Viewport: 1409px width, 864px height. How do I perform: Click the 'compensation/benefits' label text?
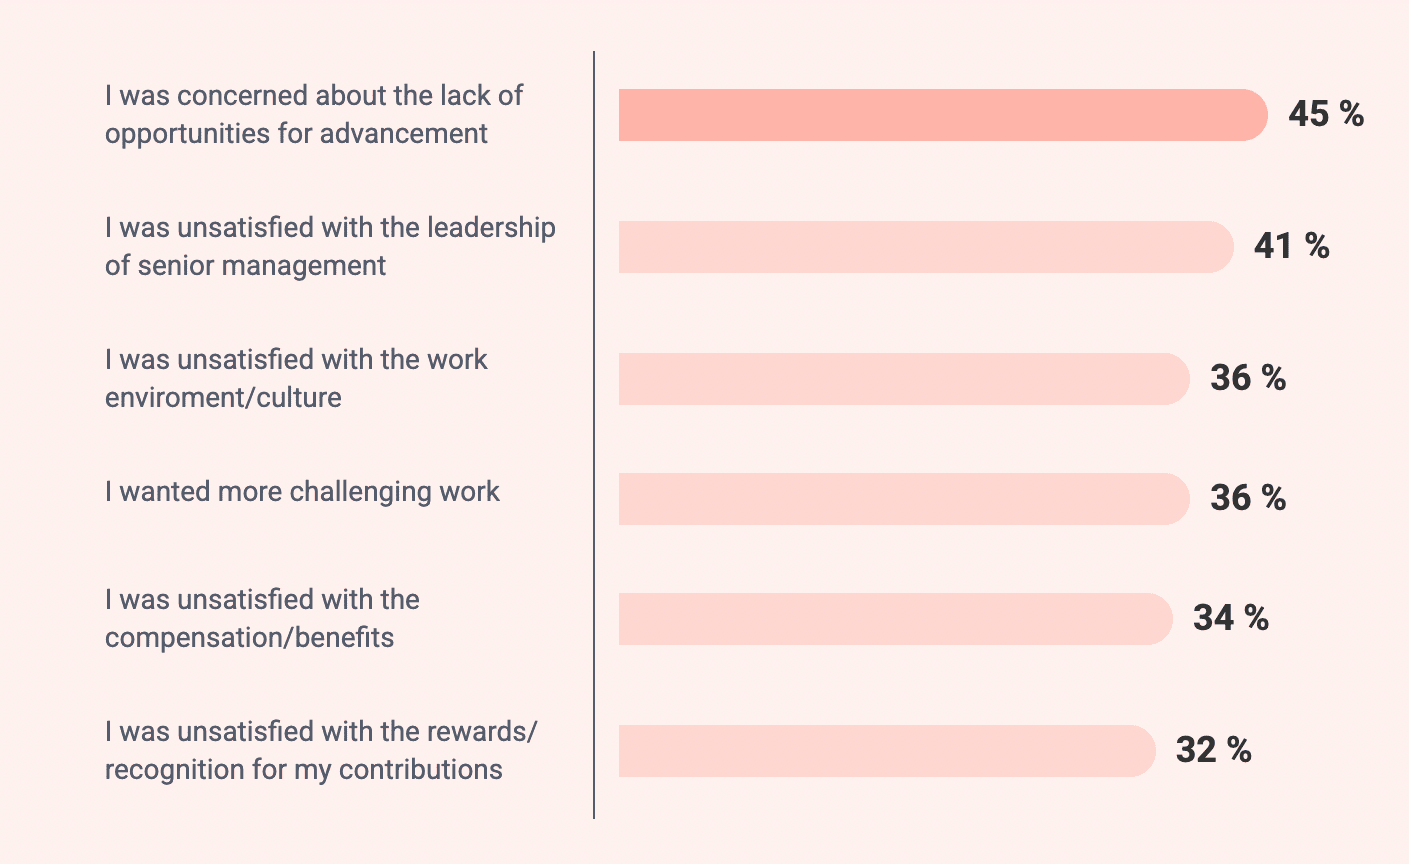pos(262,619)
